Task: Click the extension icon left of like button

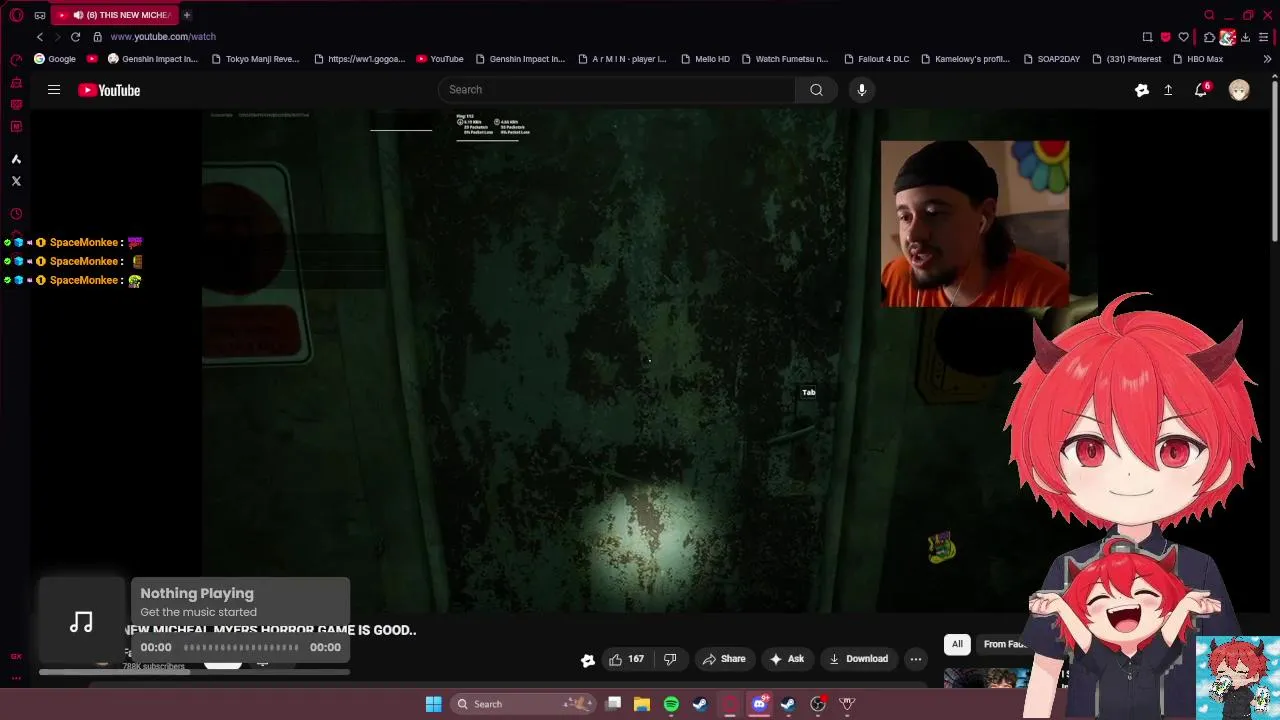Action: 588,660
